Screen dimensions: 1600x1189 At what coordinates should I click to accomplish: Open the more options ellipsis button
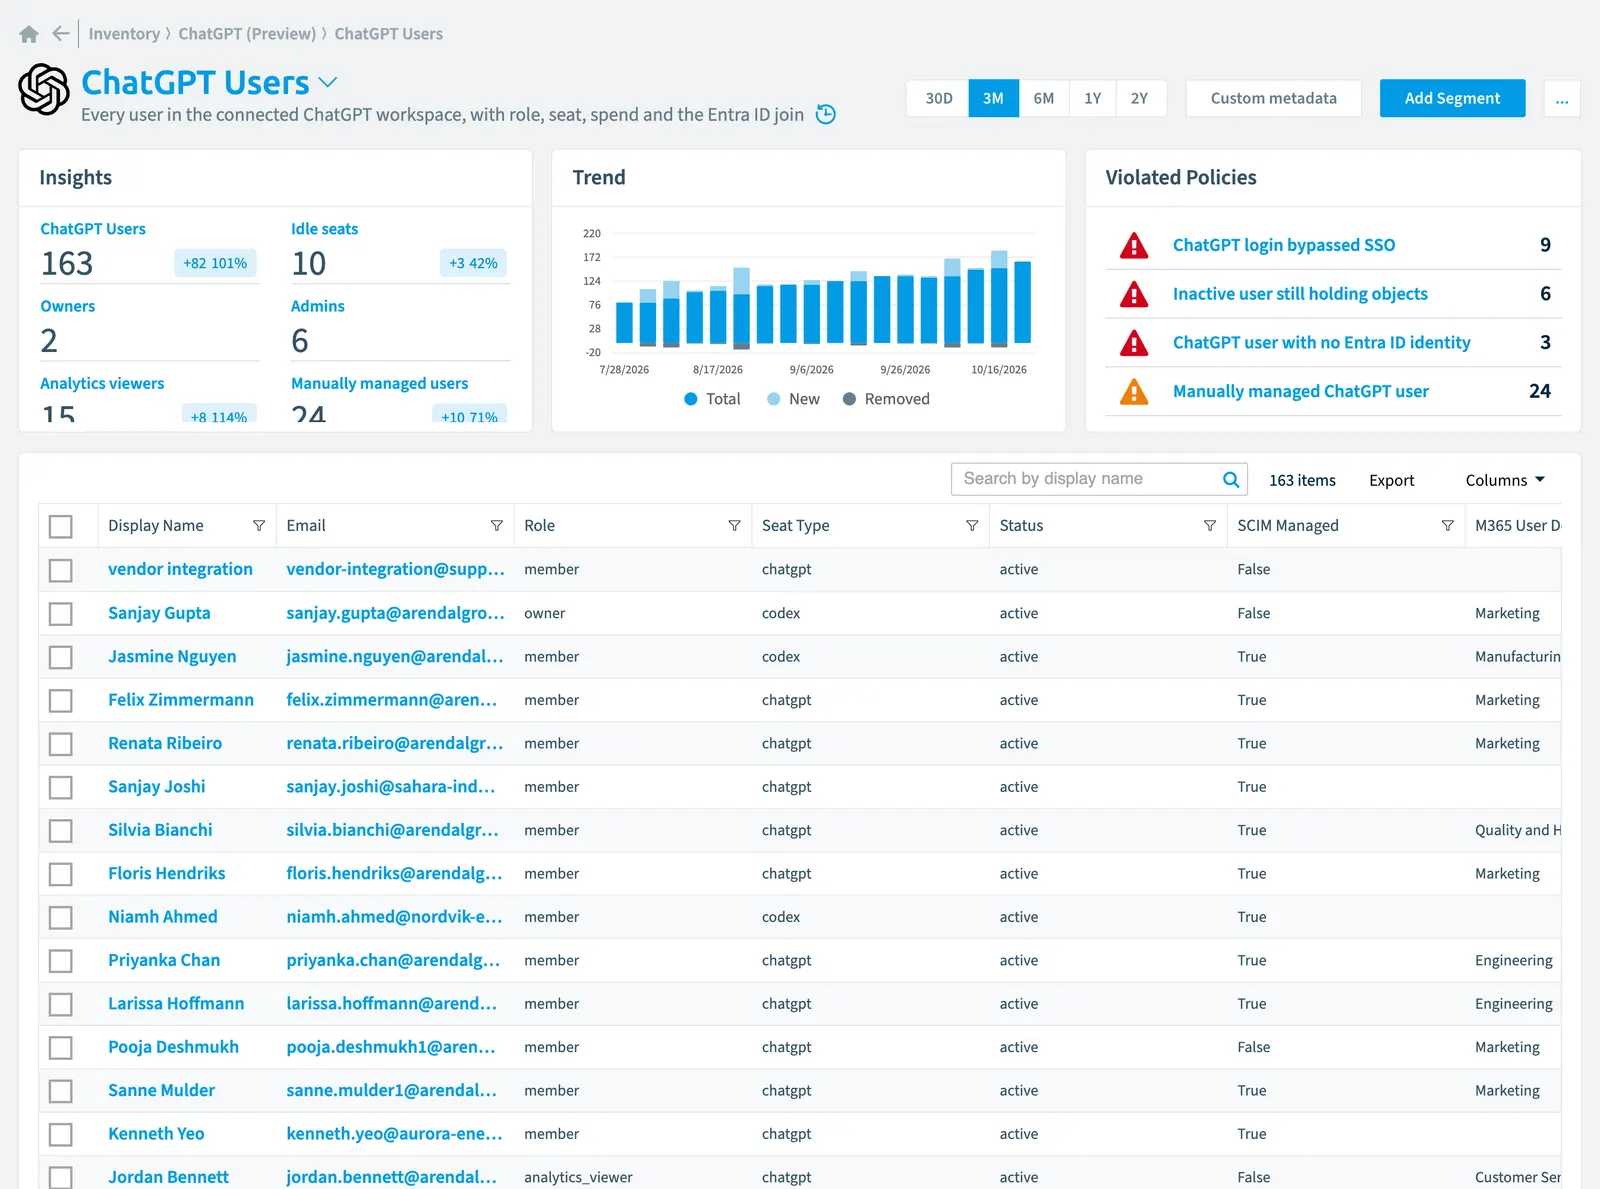(x=1562, y=99)
